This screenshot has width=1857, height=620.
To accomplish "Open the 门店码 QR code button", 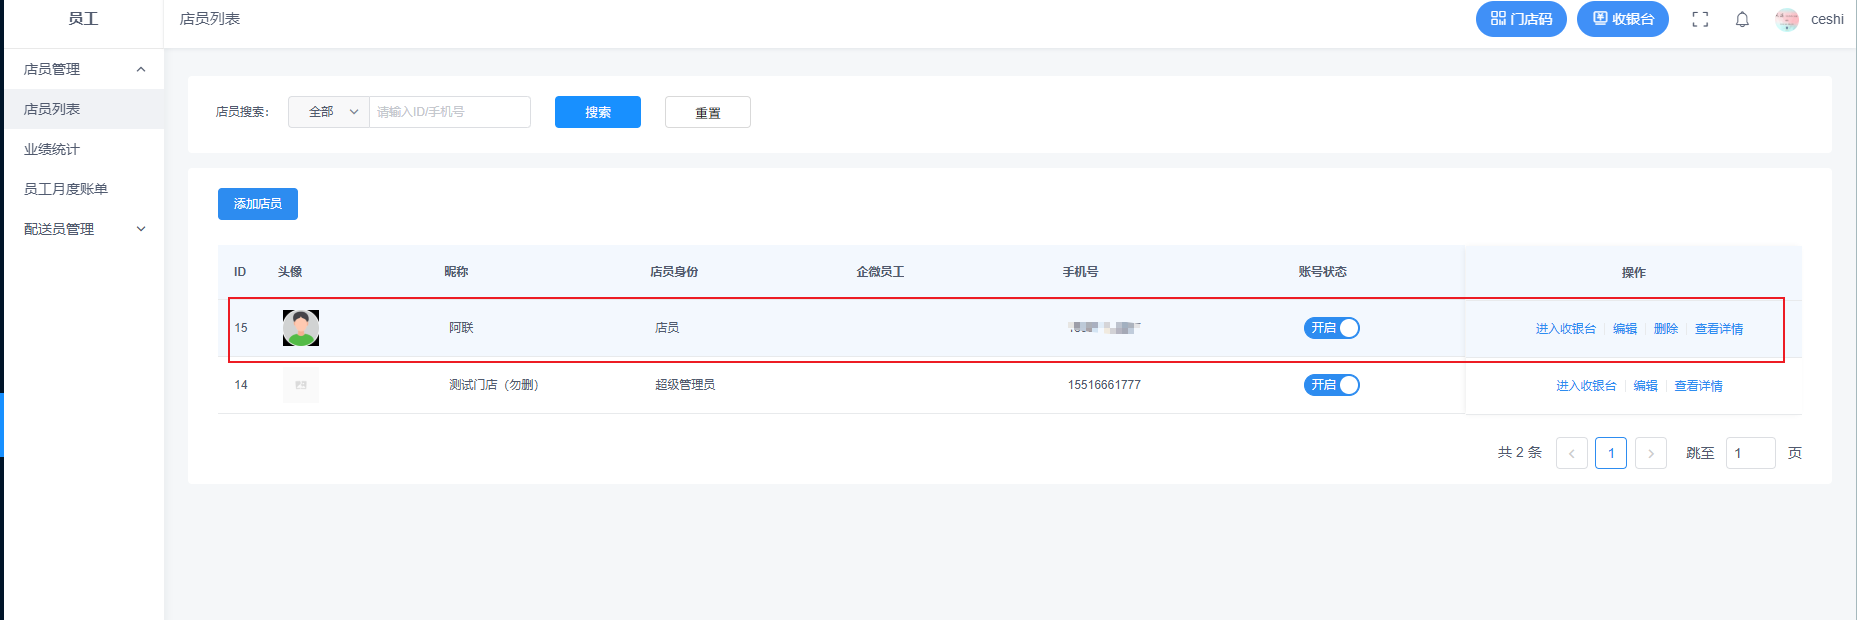I will [x=1521, y=19].
